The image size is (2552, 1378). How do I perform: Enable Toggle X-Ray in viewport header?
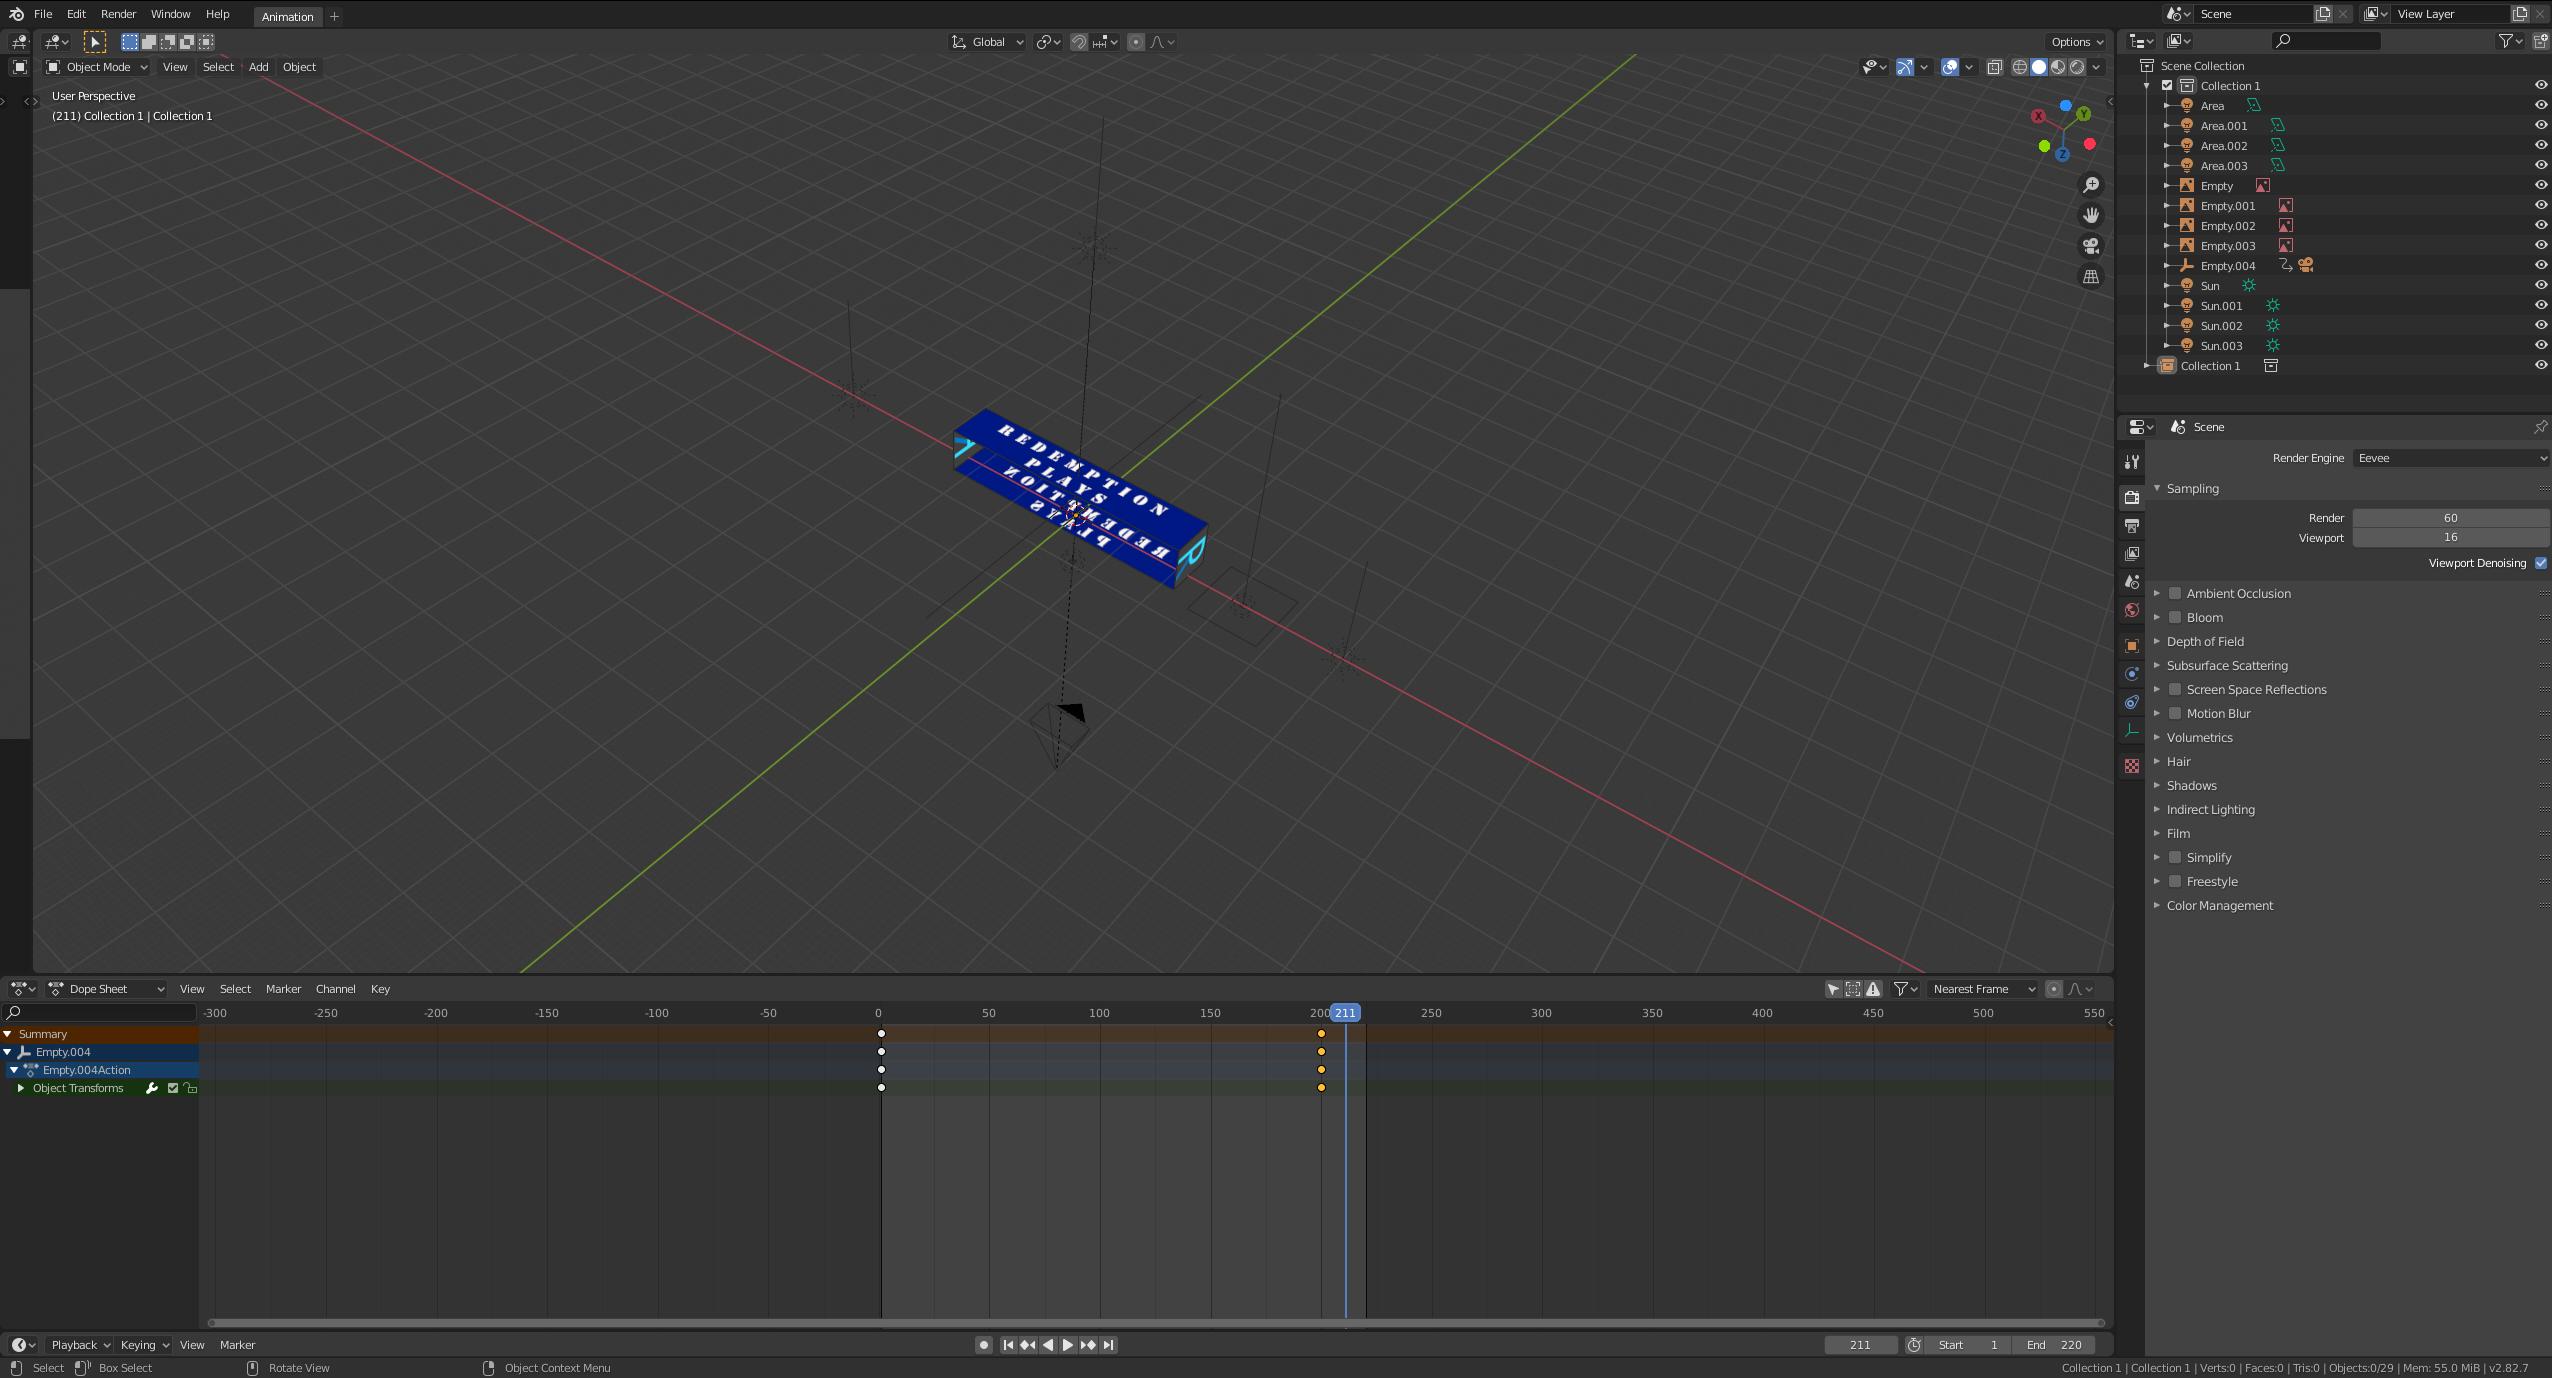coord(1995,67)
